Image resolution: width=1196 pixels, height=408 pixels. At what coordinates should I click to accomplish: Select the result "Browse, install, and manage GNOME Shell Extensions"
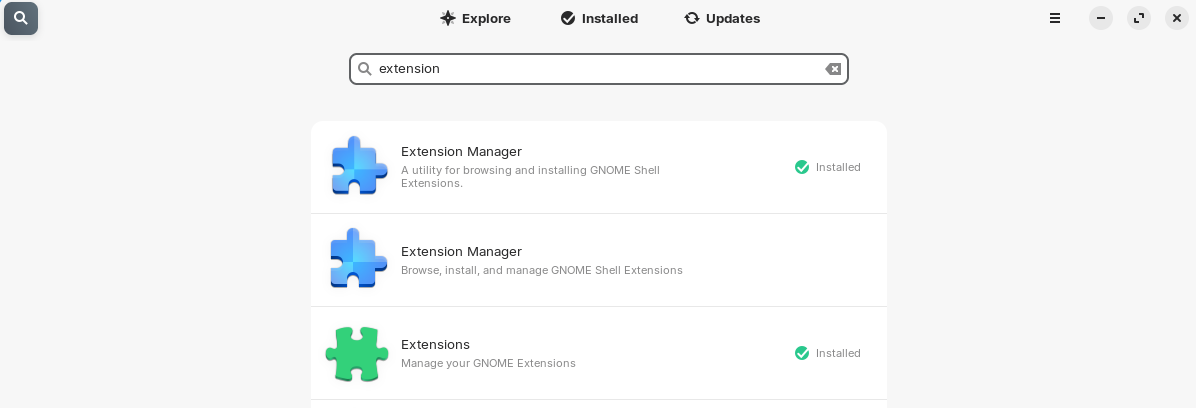click(599, 261)
